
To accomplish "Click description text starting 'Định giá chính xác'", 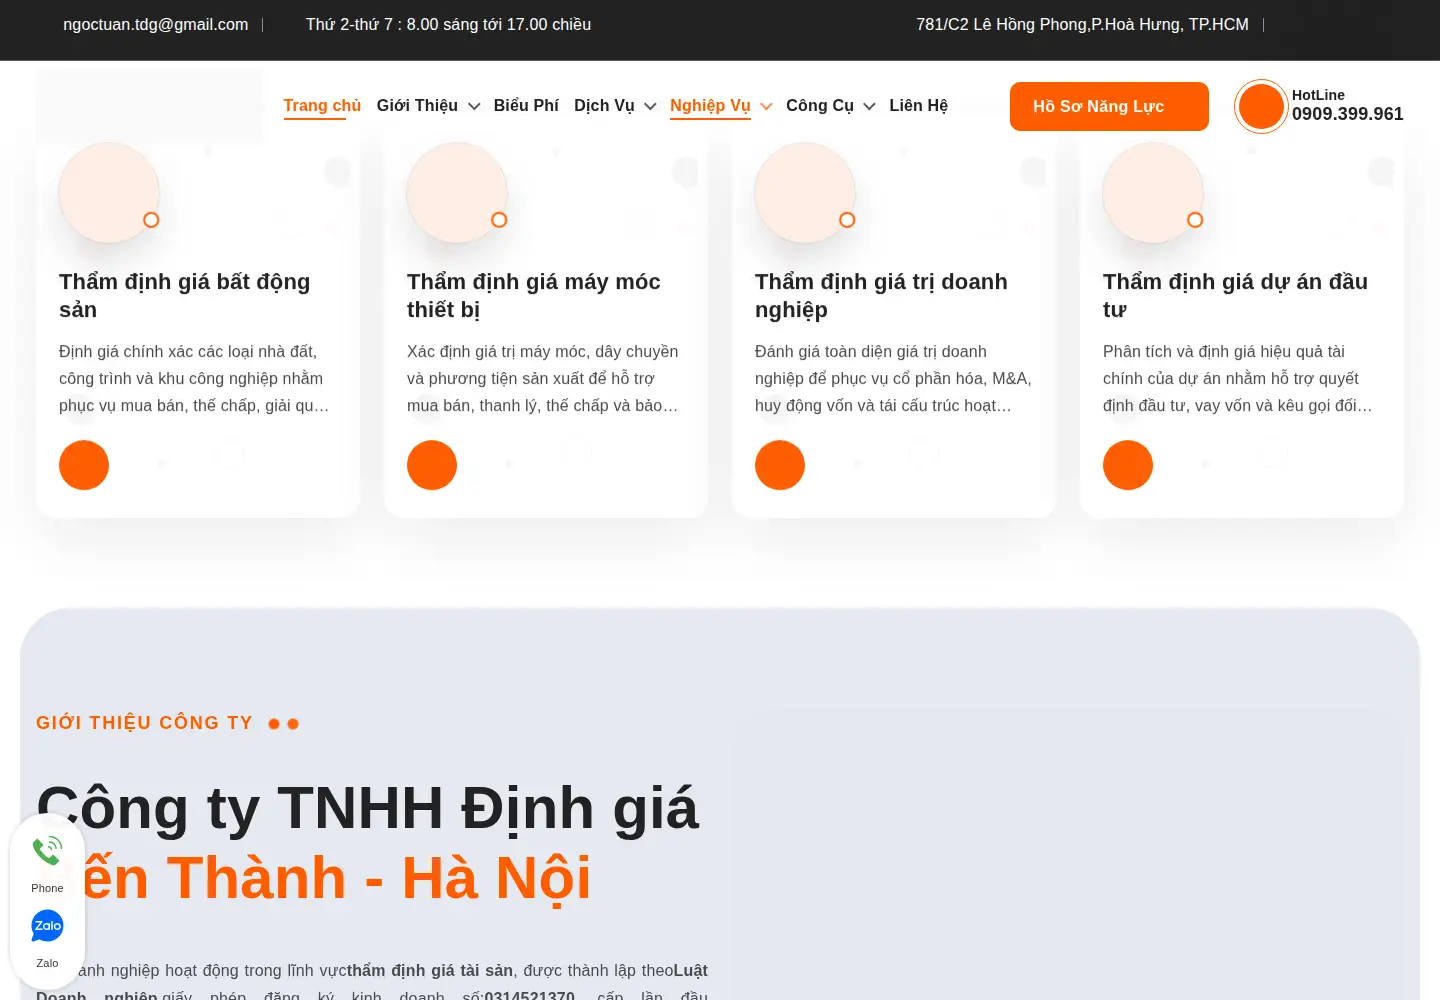I will (x=195, y=379).
